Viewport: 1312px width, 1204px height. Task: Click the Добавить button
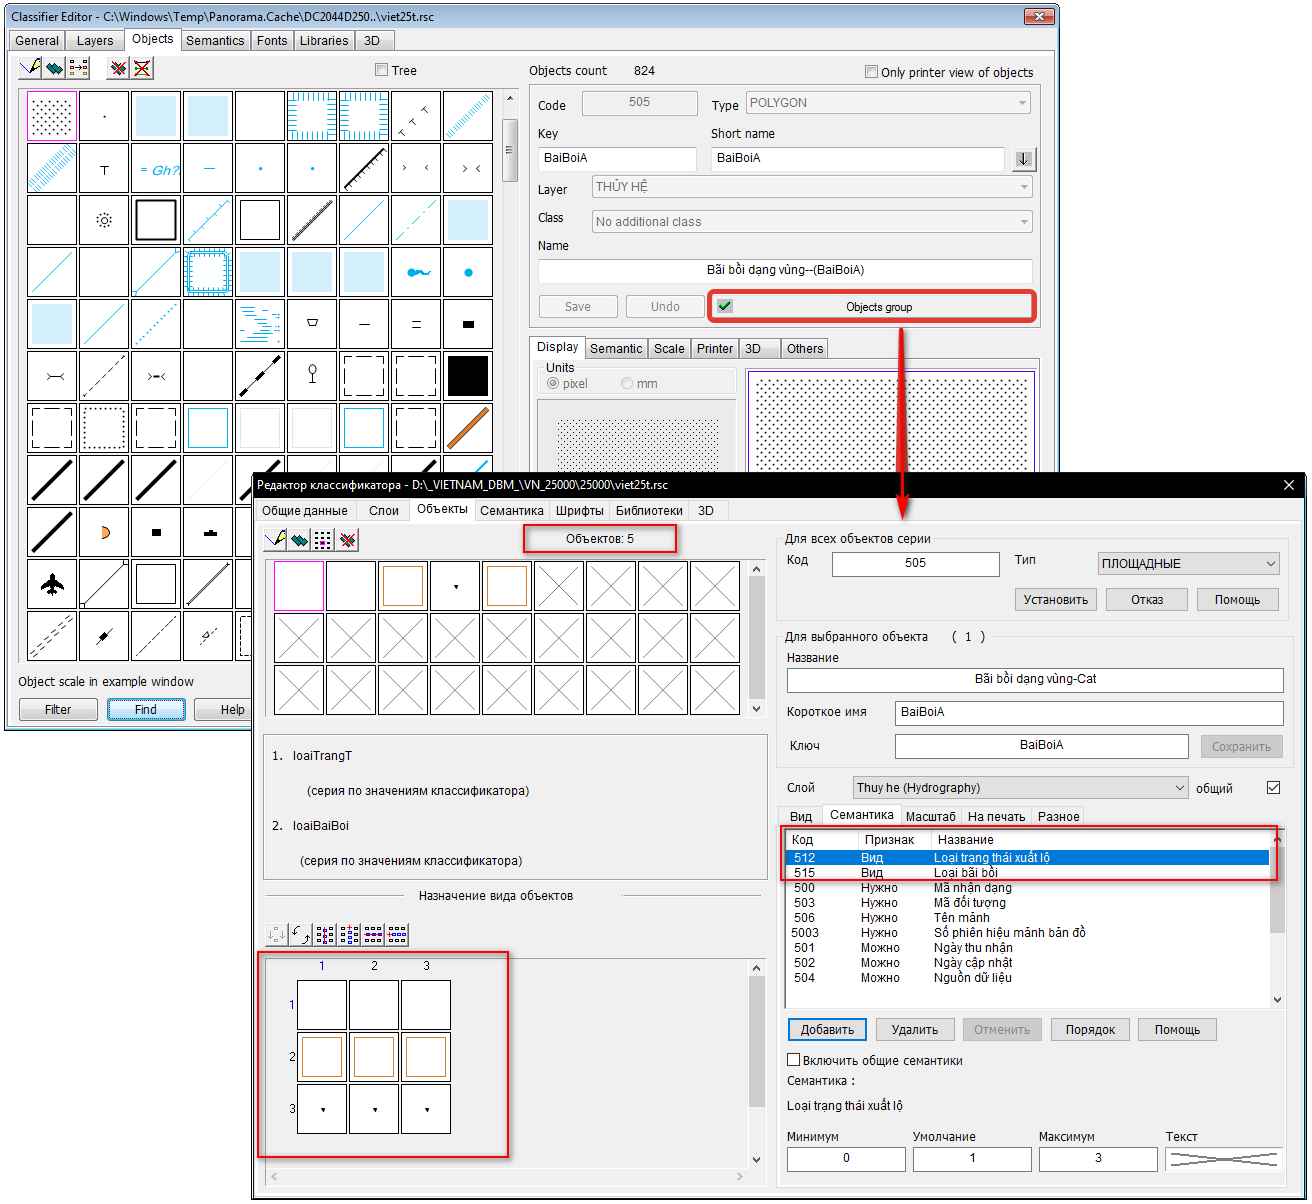click(x=827, y=1030)
